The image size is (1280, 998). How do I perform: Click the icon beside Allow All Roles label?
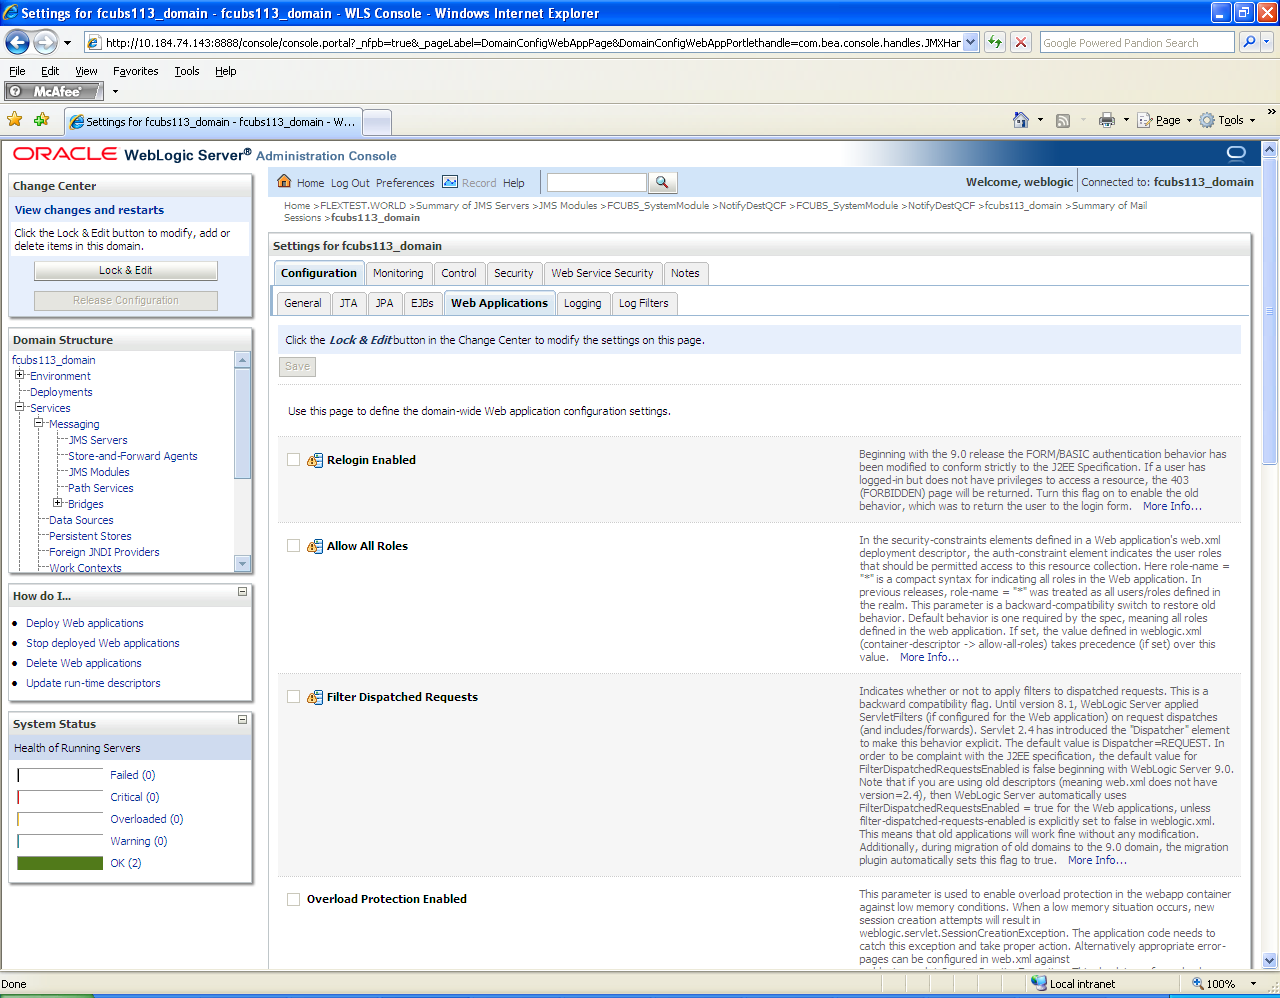315,546
